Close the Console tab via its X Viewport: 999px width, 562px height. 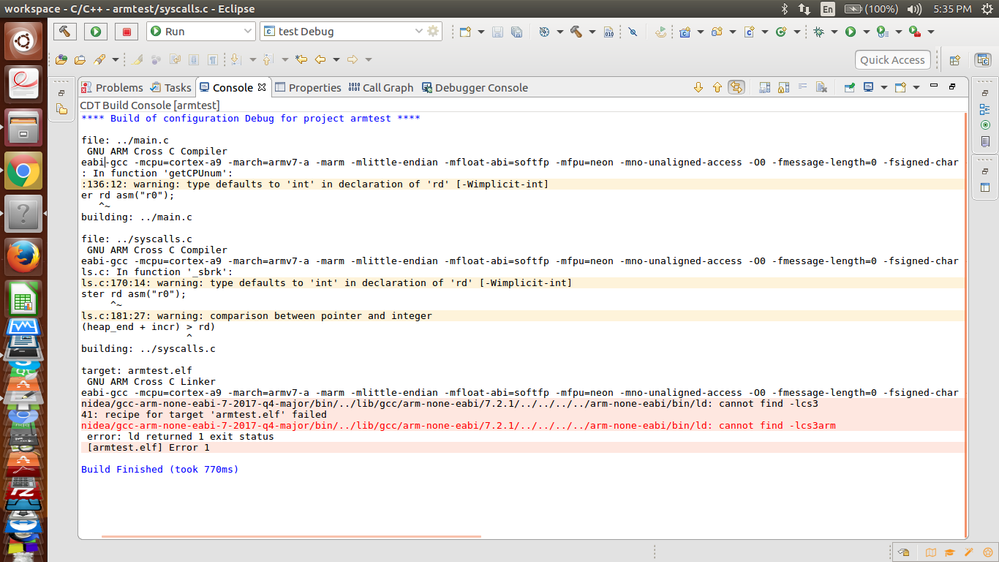click(262, 87)
